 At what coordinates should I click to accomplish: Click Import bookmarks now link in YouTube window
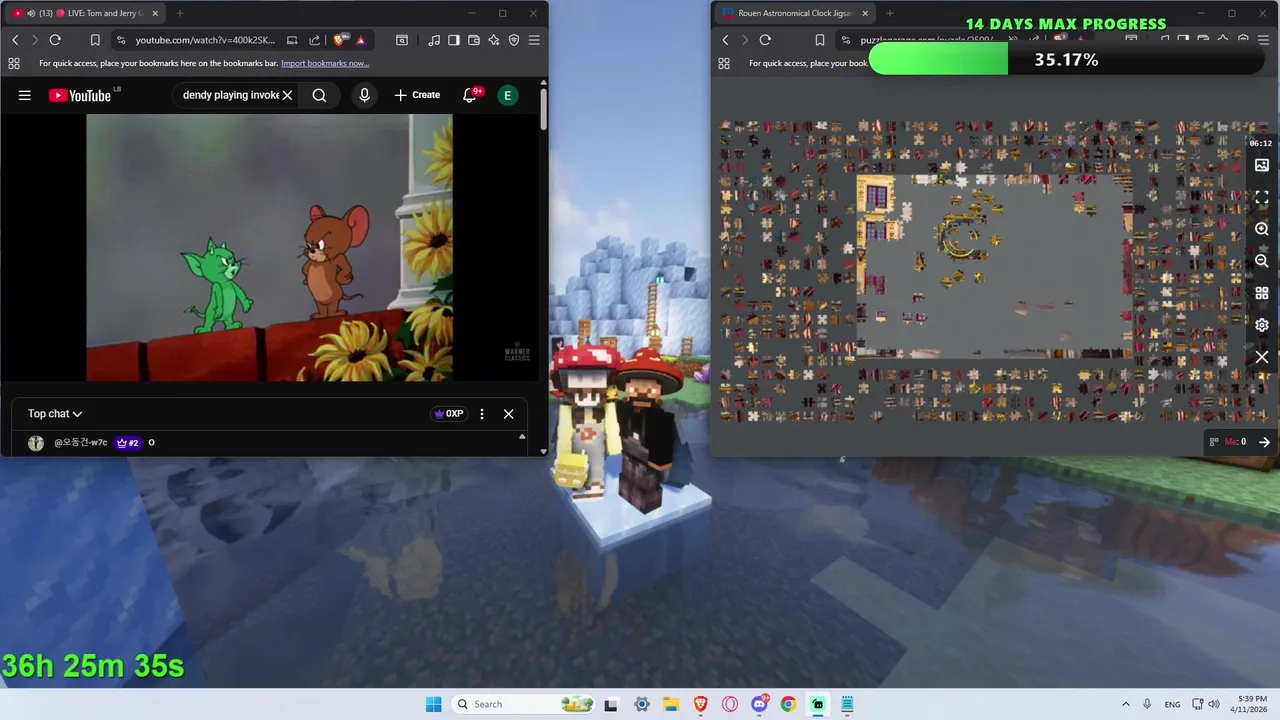325,63
